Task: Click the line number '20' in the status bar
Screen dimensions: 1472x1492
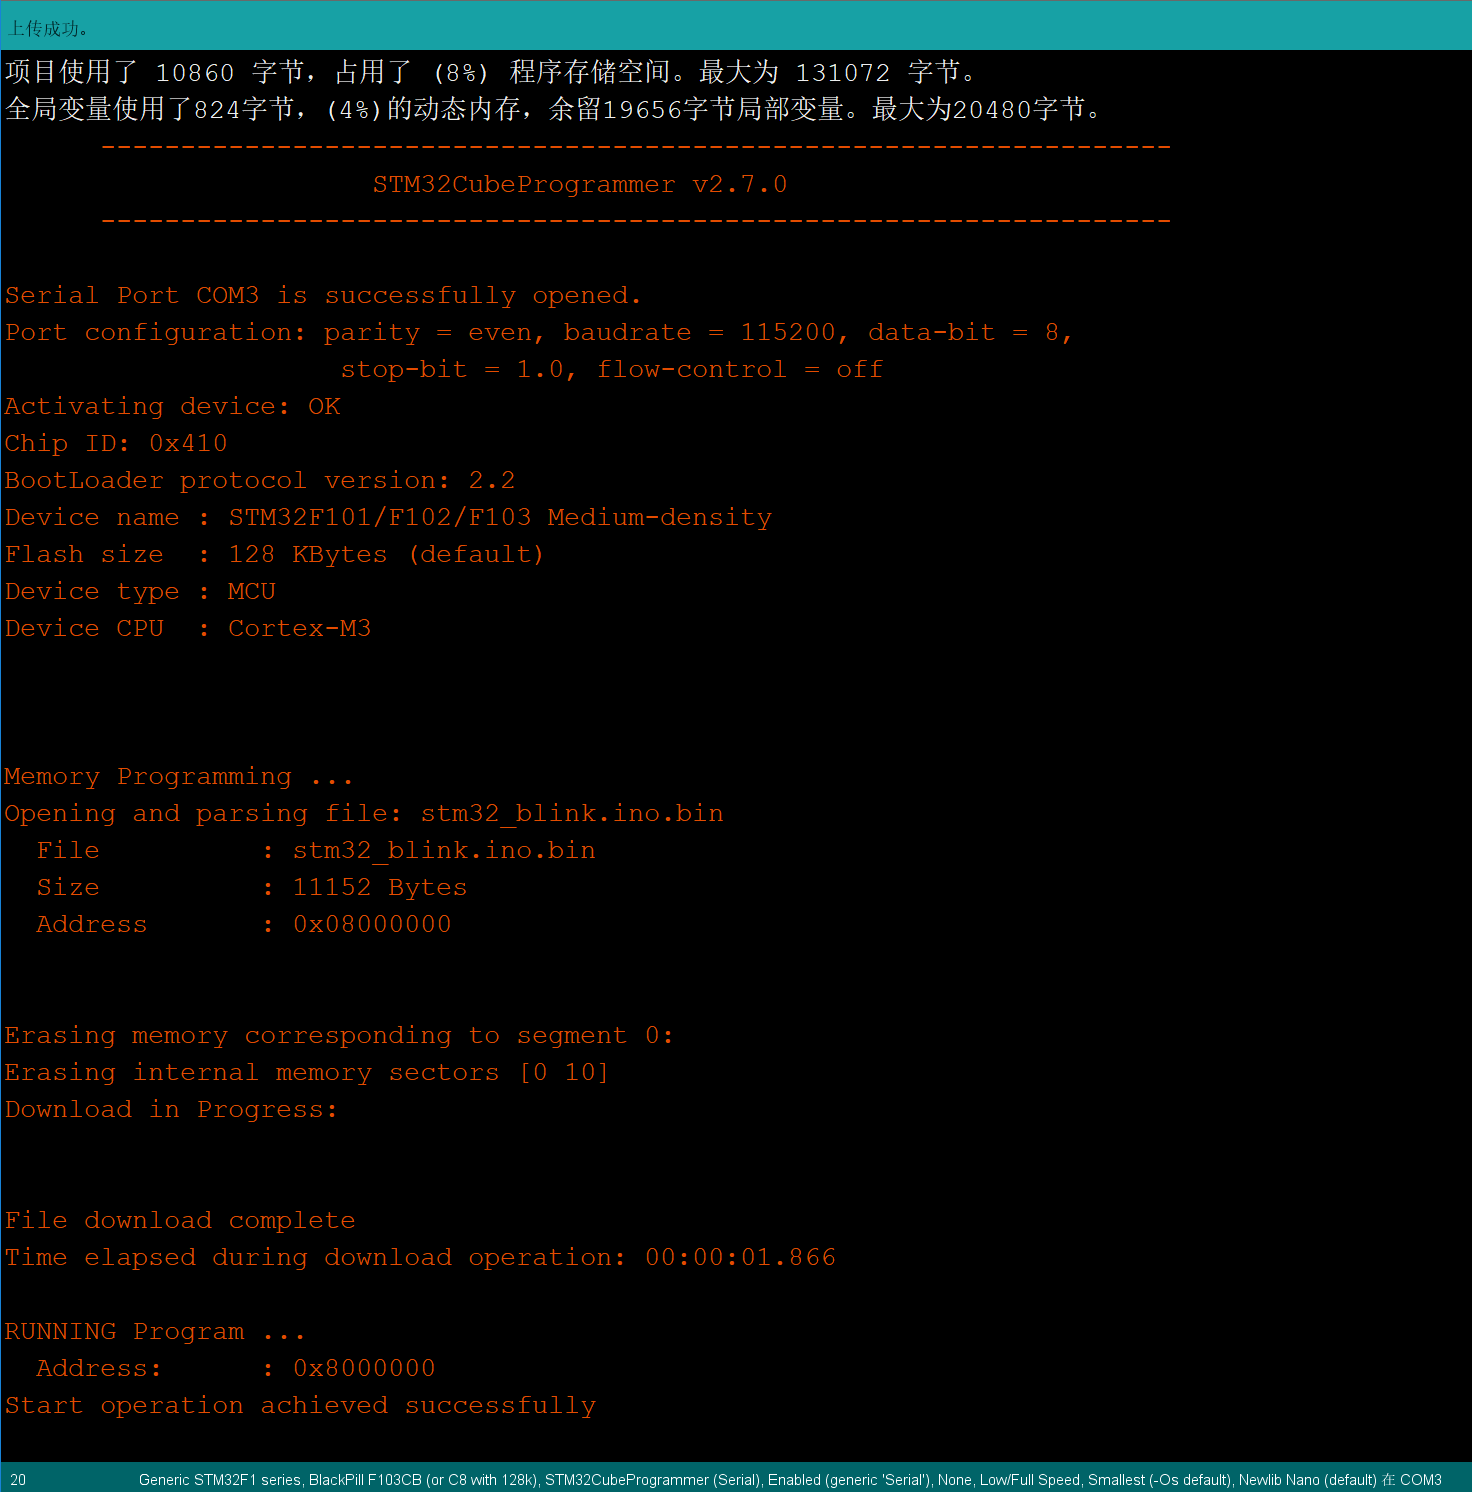Action: tap(18, 1480)
